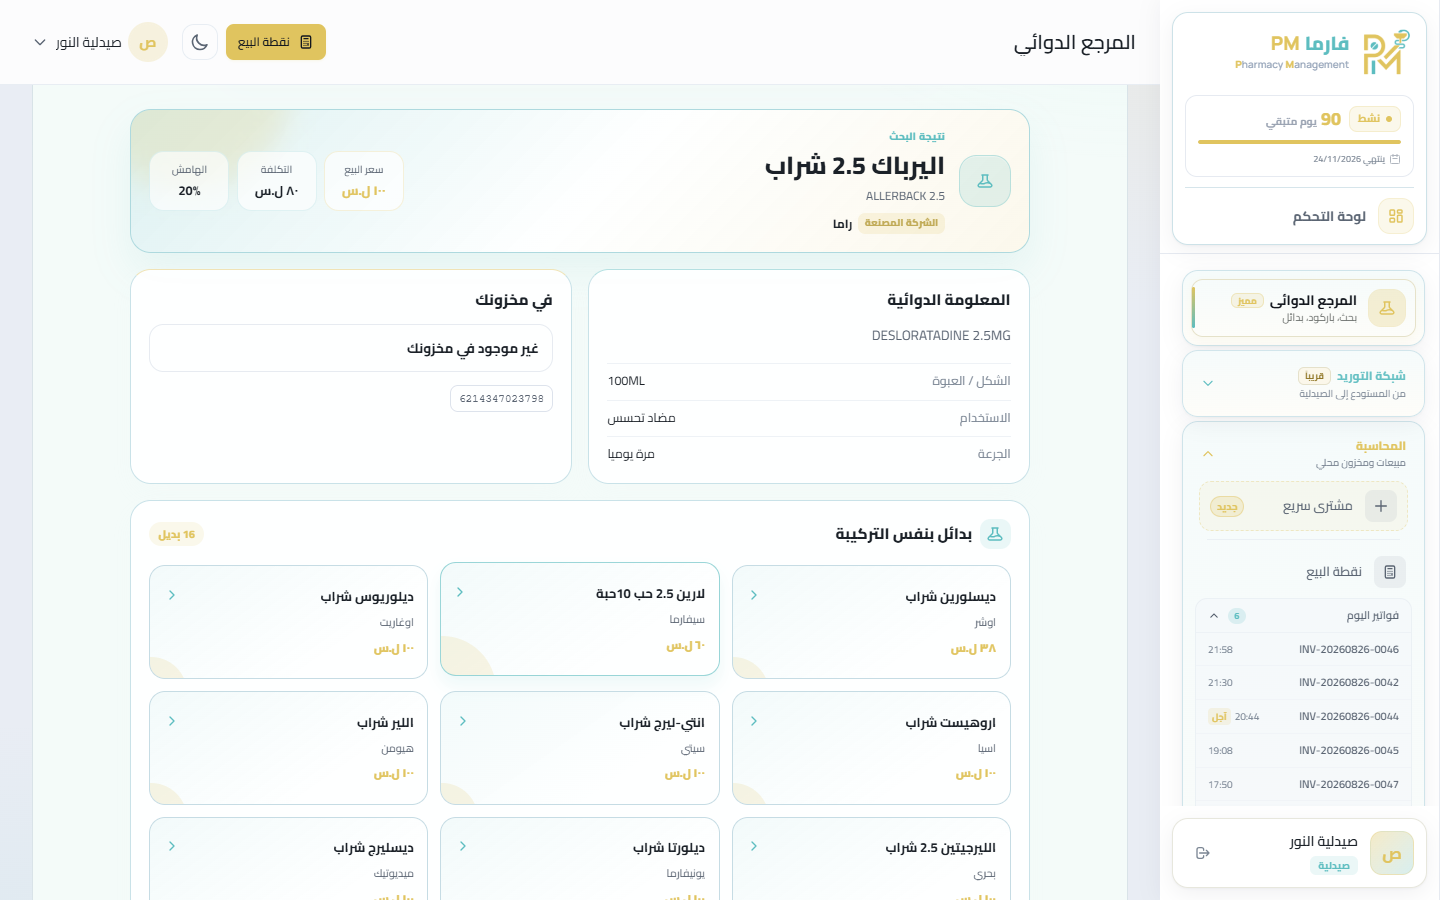Open invoice INV-20260826-0046
This screenshot has width=1440, height=900.
point(1304,650)
